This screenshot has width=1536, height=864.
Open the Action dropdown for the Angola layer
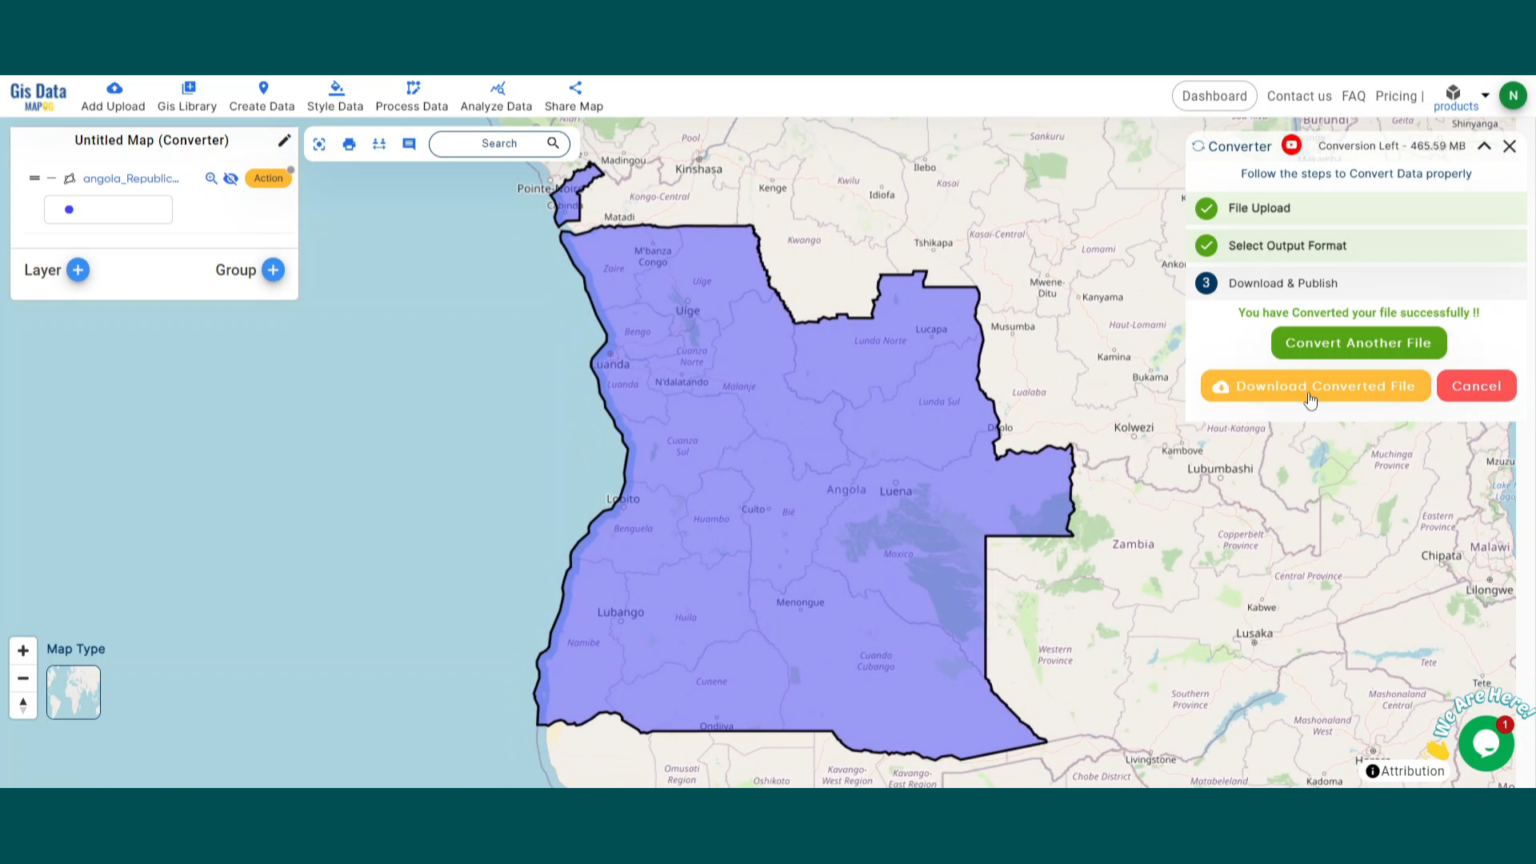tap(268, 178)
